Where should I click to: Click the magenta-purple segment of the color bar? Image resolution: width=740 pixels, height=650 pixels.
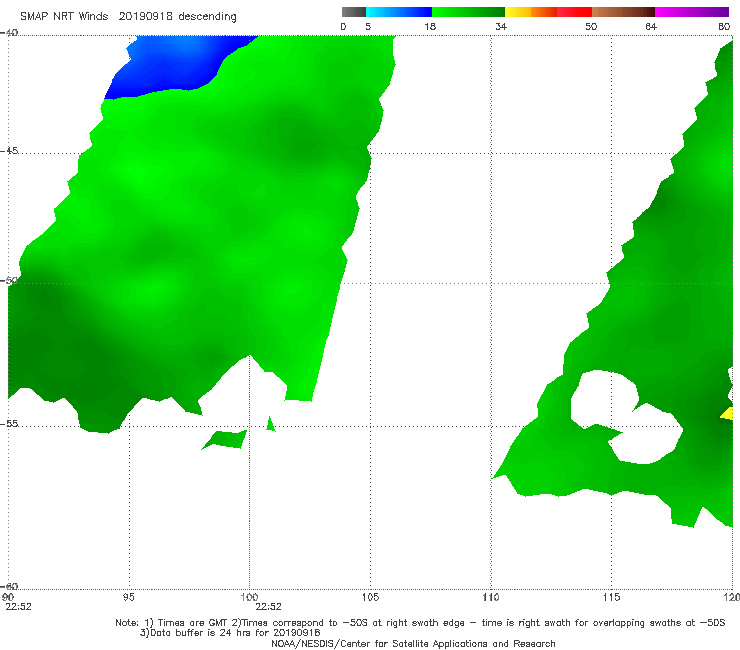pyautogui.click(x=692, y=12)
